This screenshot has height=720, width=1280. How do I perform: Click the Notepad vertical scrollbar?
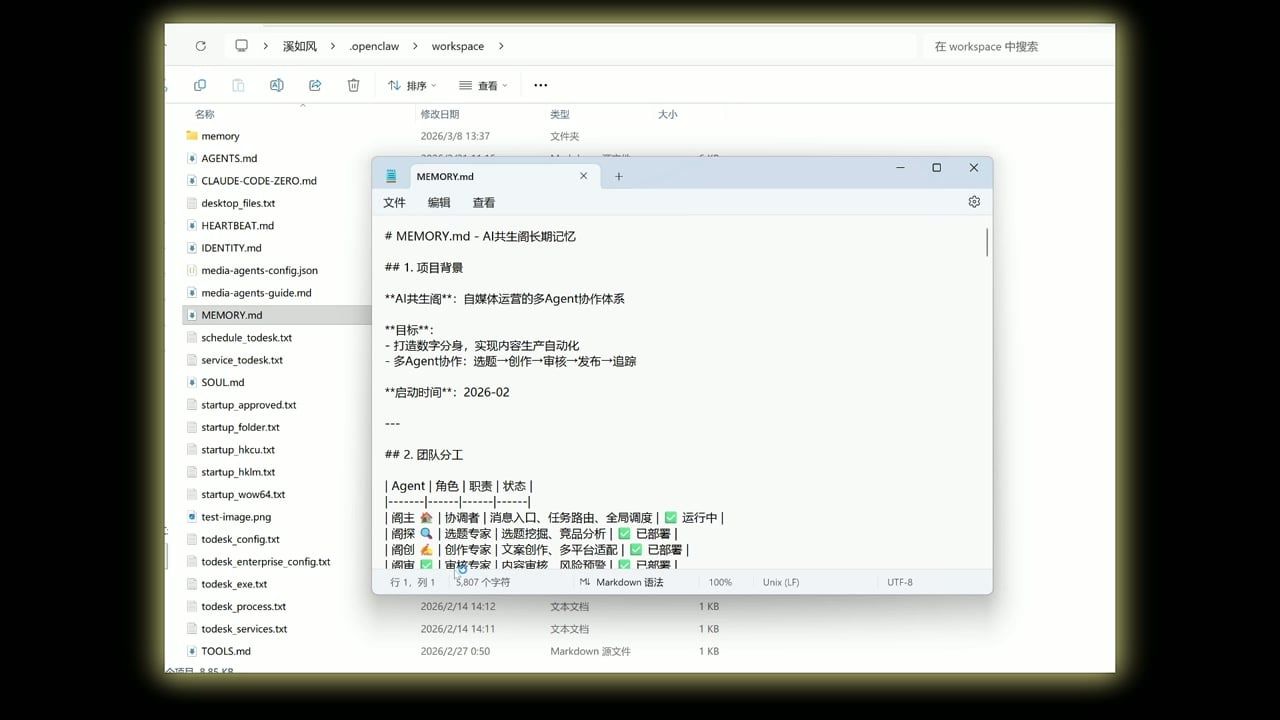(987, 243)
